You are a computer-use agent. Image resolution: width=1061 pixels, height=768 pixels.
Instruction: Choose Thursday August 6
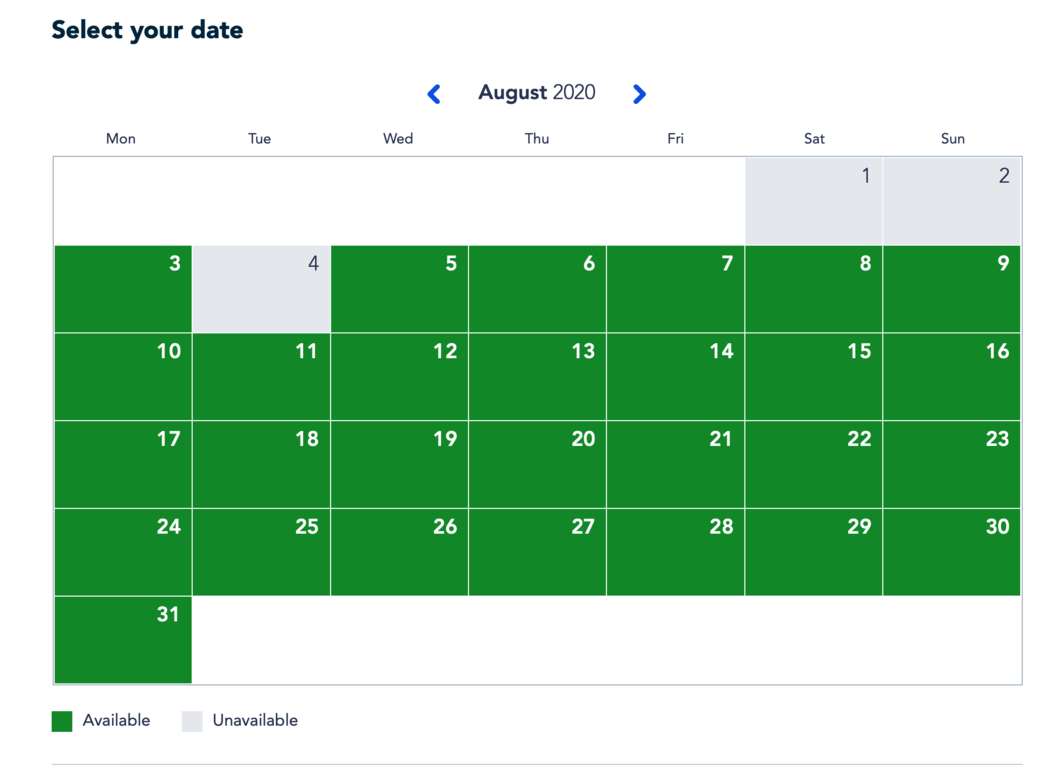point(537,289)
